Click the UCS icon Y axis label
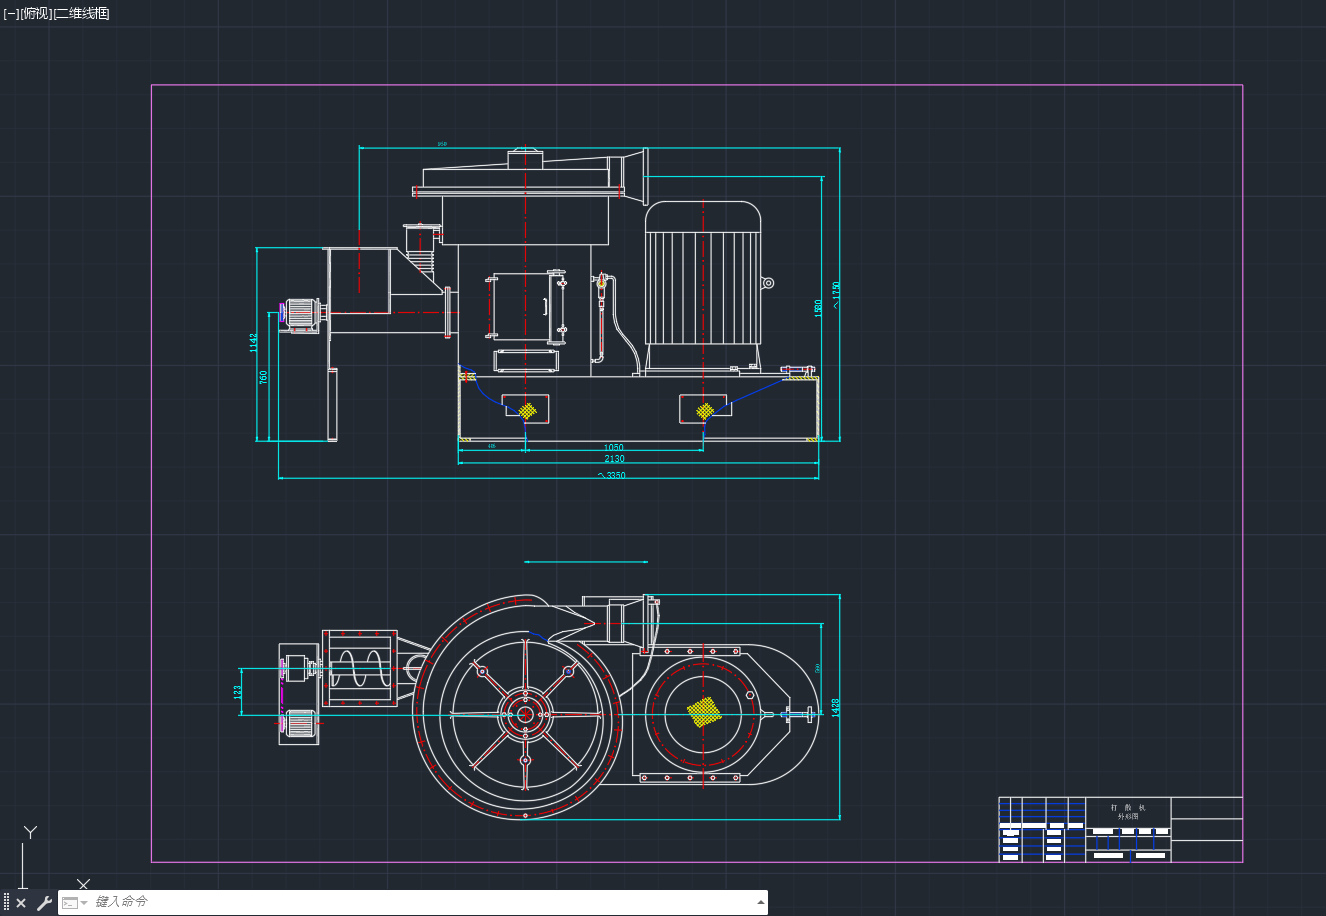The height and width of the screenshot is (916, 1326). (x=30, y=832)
